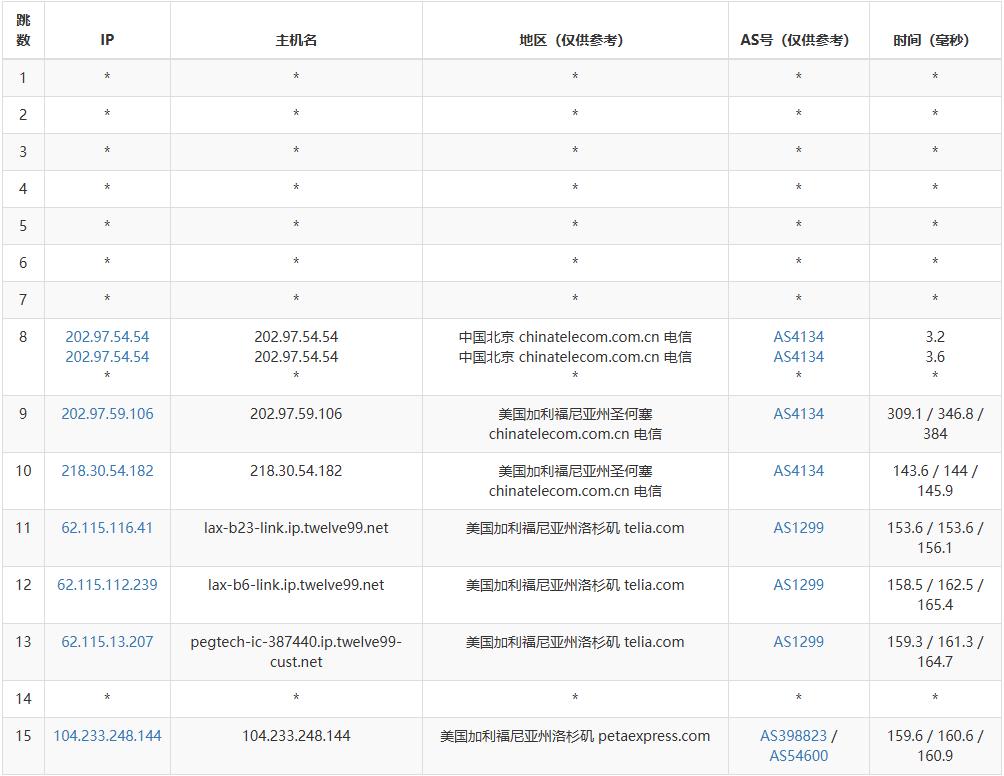Click the petaexpress.com region cell in hop 15

pyautogui.click(x=575, y=736)
